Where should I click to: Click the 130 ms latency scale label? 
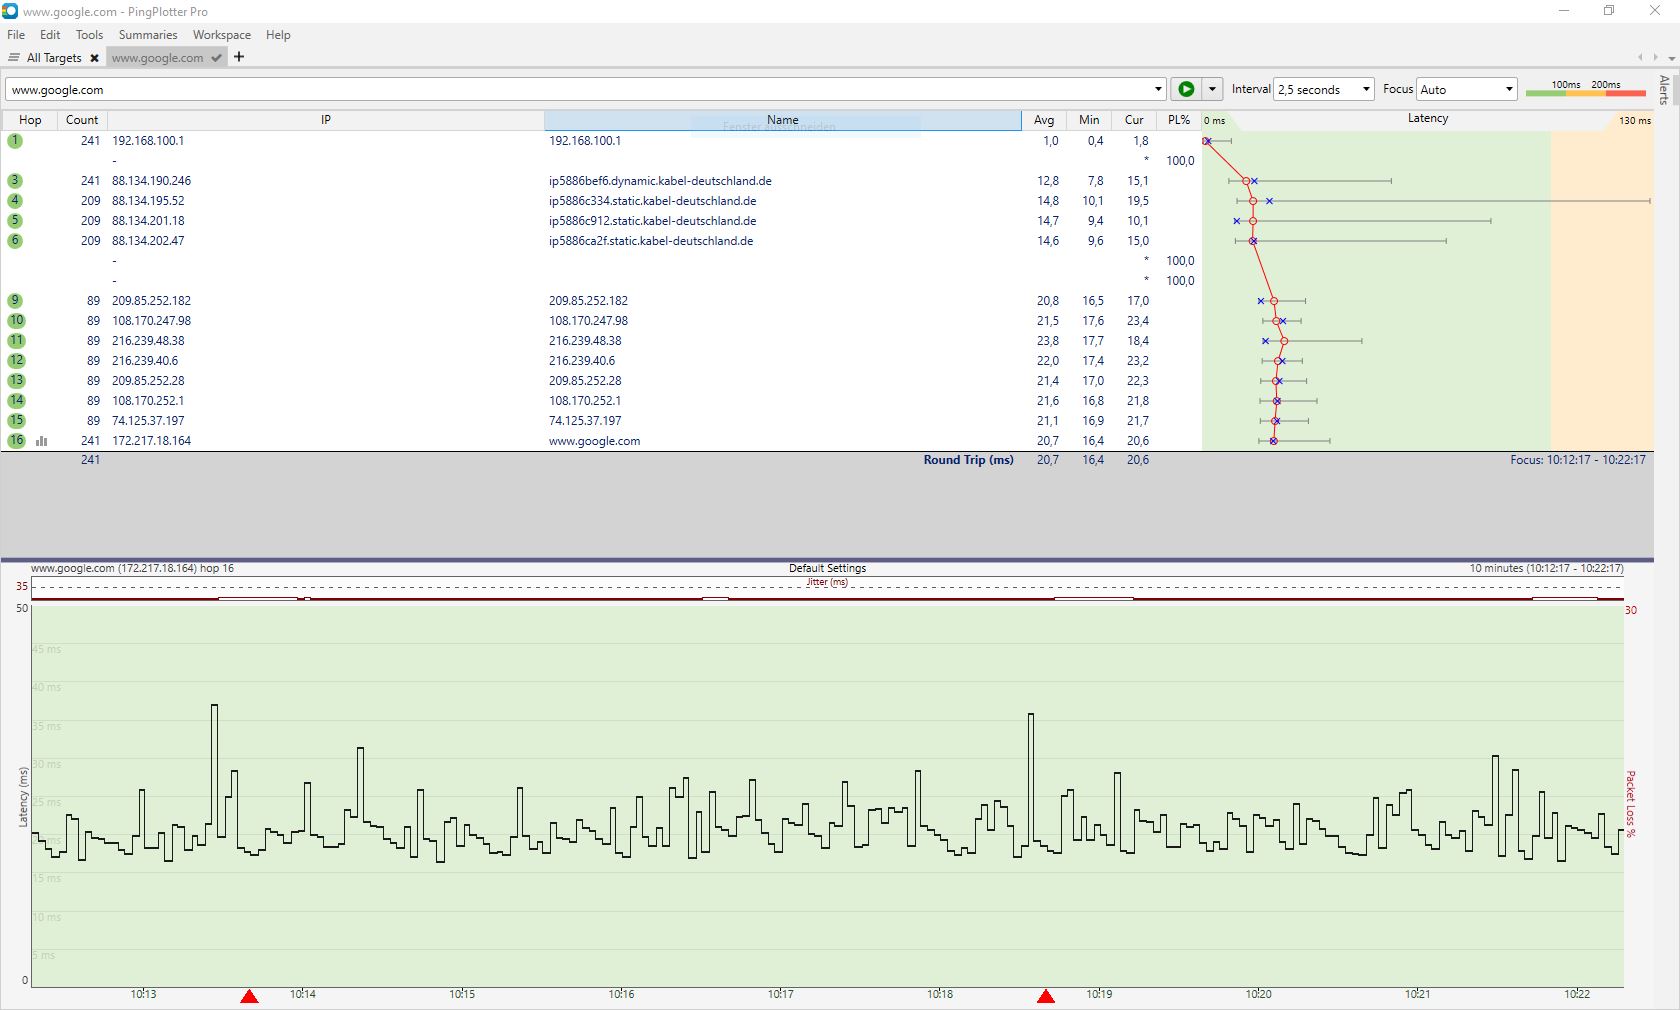(x=1635, y=120)
